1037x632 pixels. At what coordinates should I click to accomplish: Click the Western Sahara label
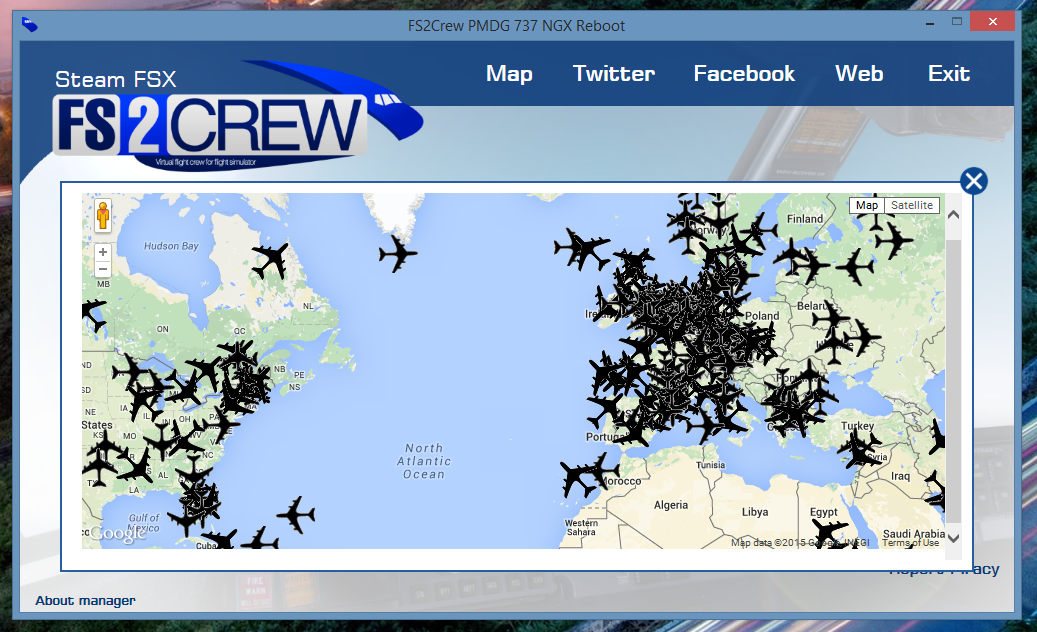pos(581,528)
